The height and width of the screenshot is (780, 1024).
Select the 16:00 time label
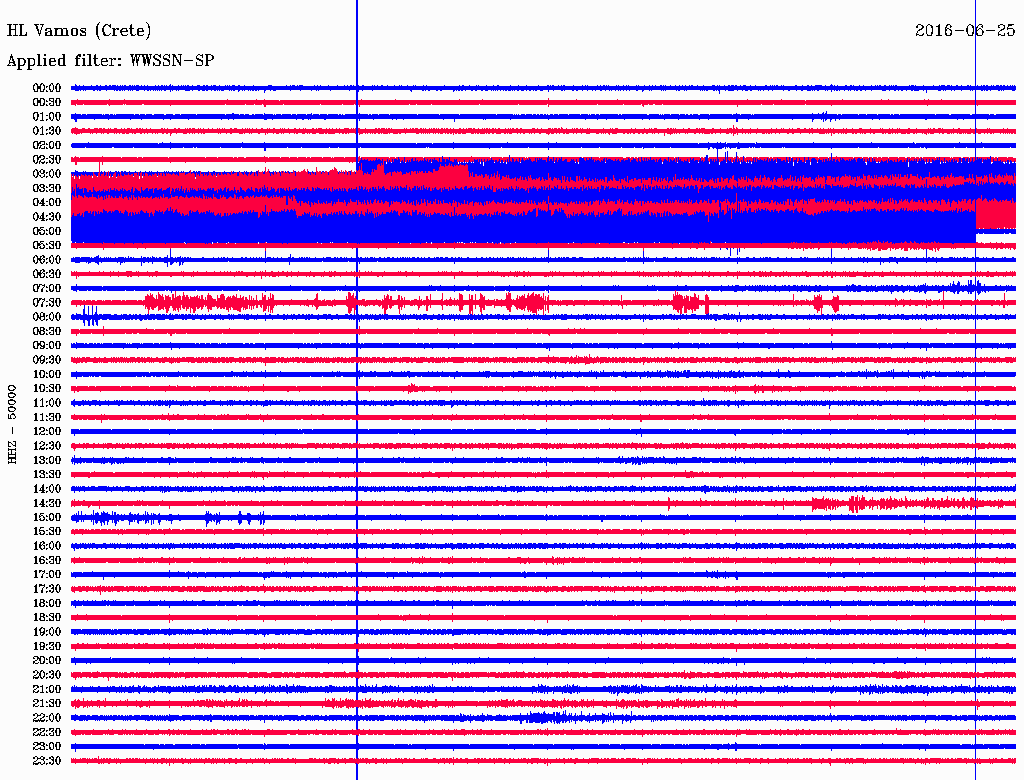point(47,546)
